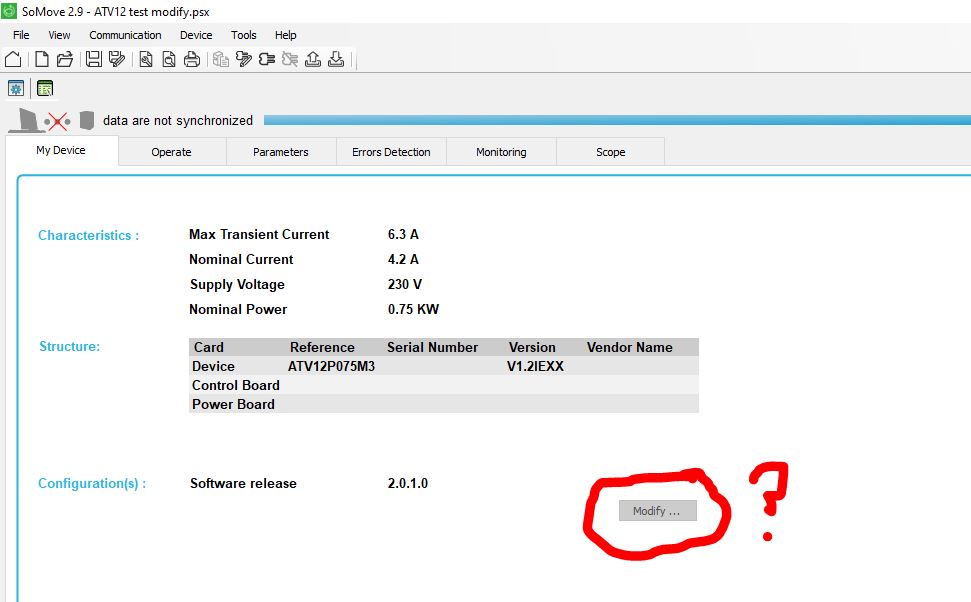Click the 6.3 A transient current value
Screen dimensions: 971x602
point(403,235)
